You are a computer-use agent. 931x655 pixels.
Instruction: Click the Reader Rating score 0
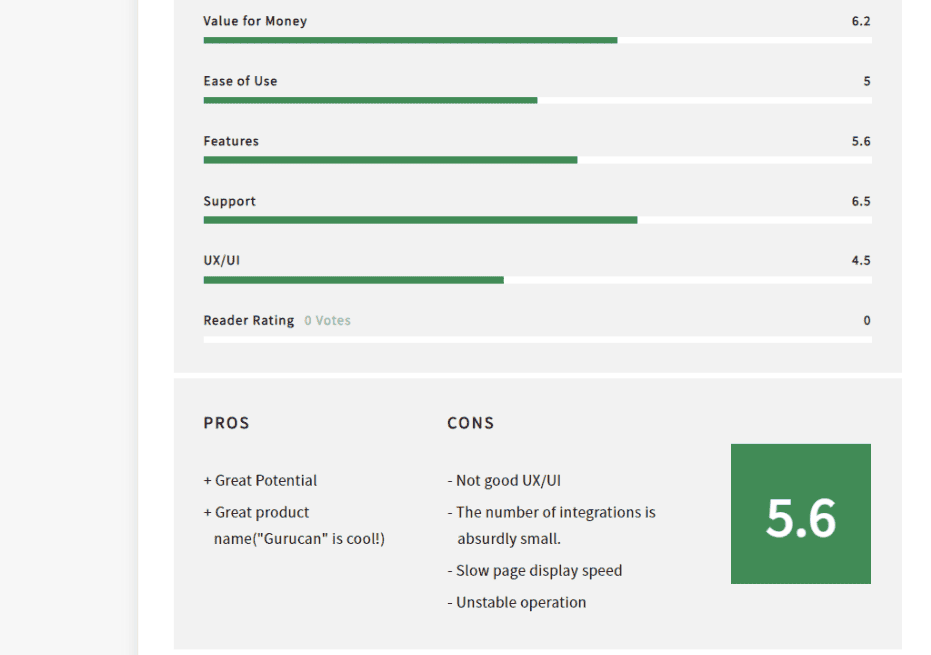[x=867, y=321]
